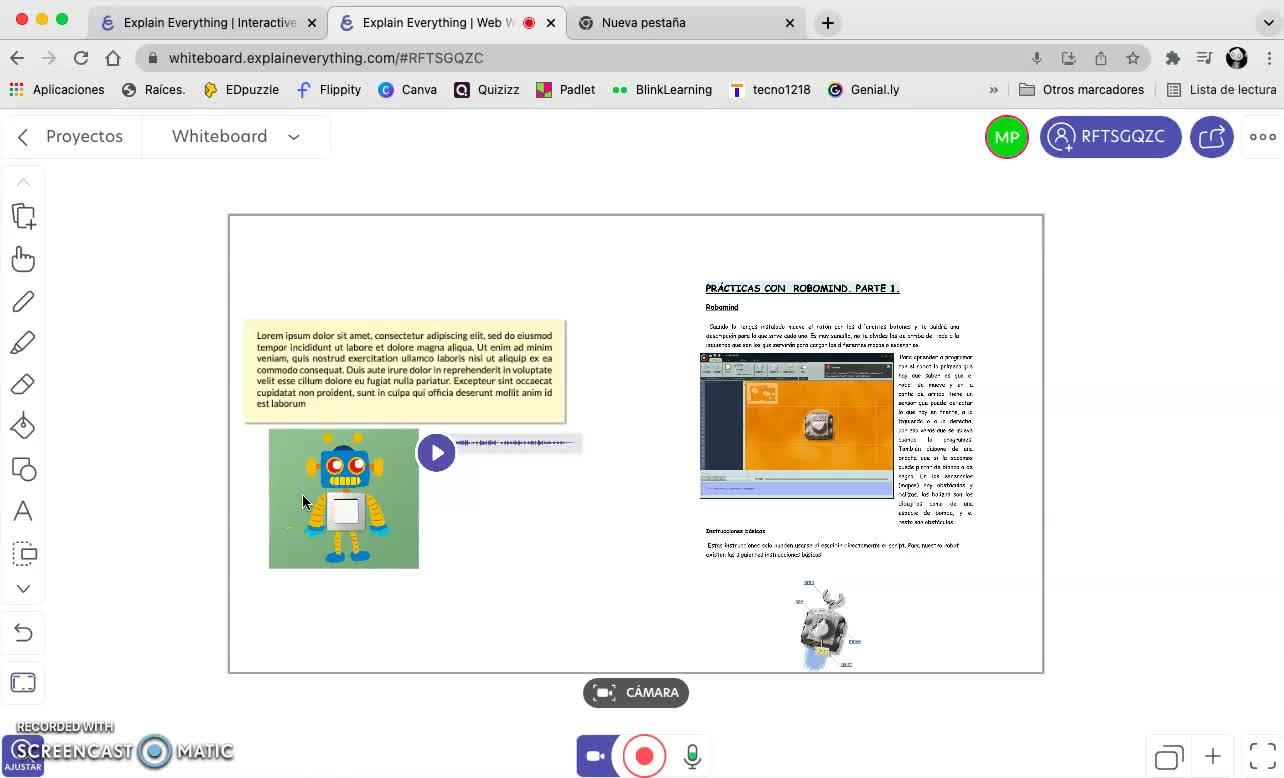
Task: Click the share project button
Action: tap(1212, 137)
